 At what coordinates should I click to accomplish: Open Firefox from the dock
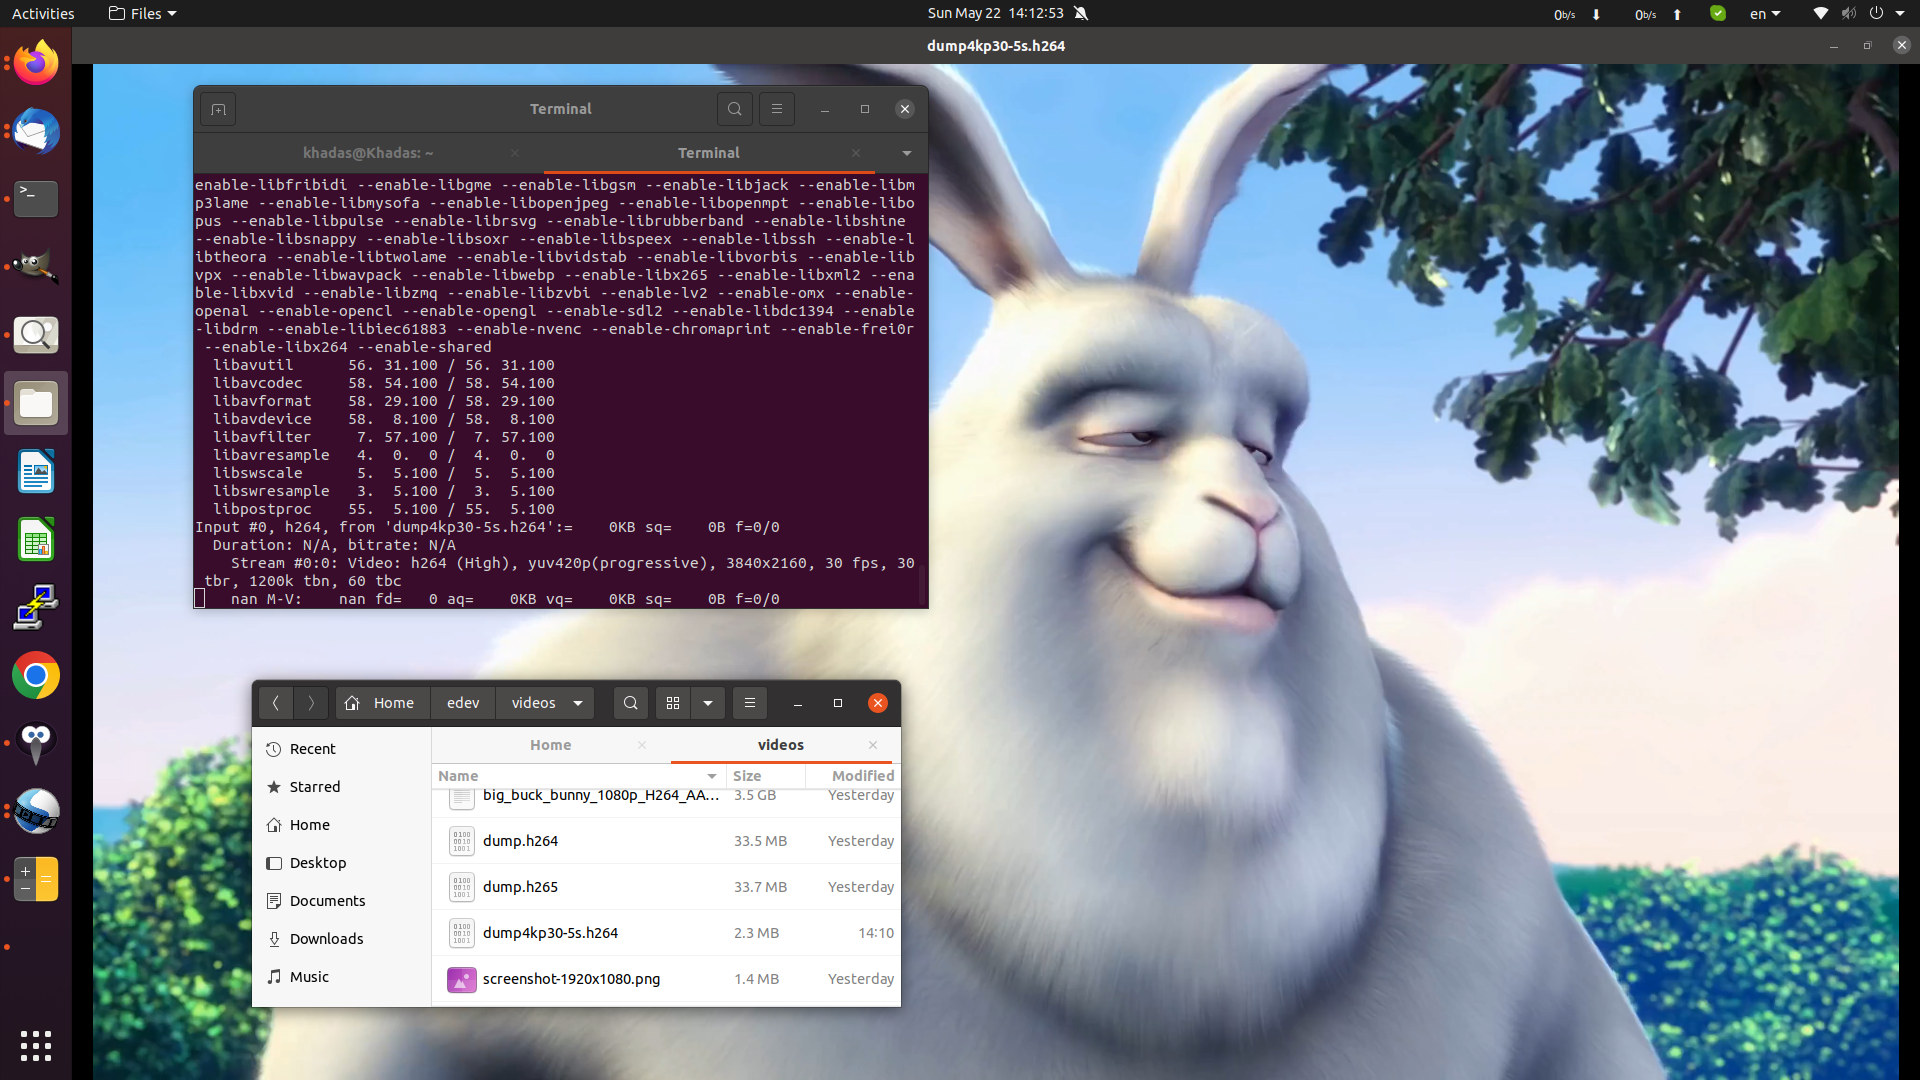(x=36, y=63)
